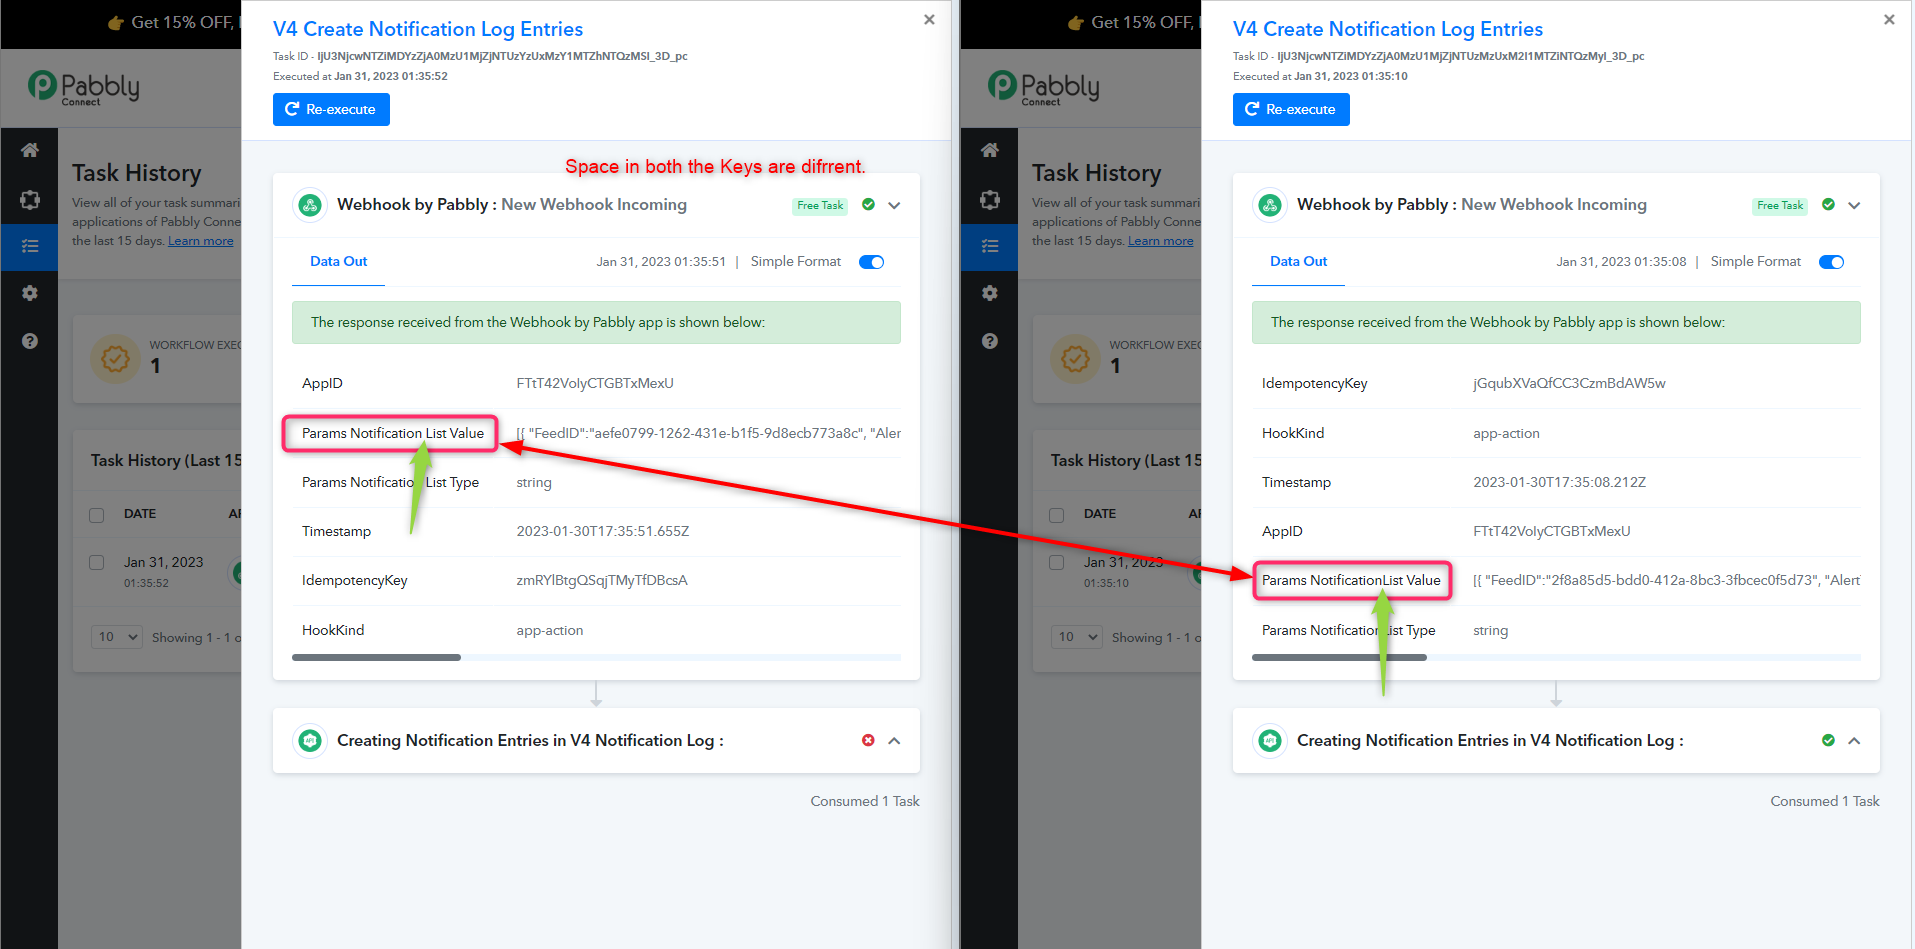This screenshot has height=949, width=1915.
Task: Select the task history list icon in right sidebar
Action: pos(990,246)
